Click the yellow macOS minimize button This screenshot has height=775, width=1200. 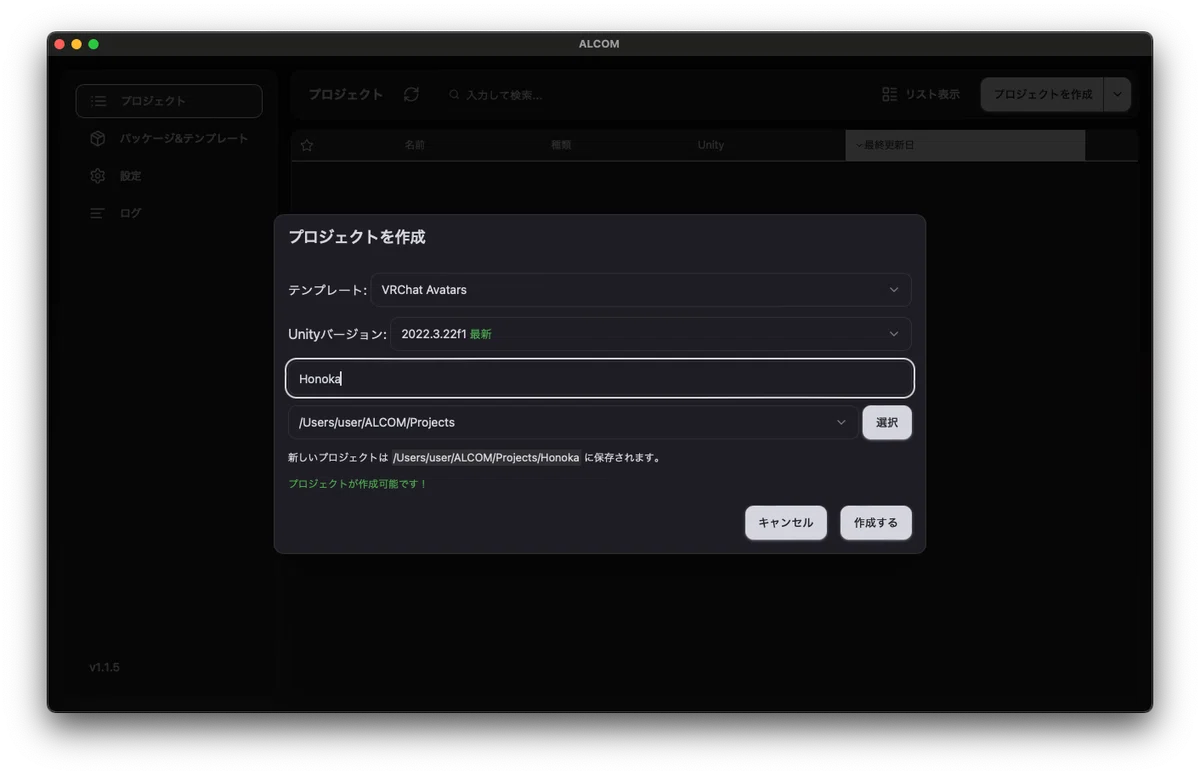[77, 44]
